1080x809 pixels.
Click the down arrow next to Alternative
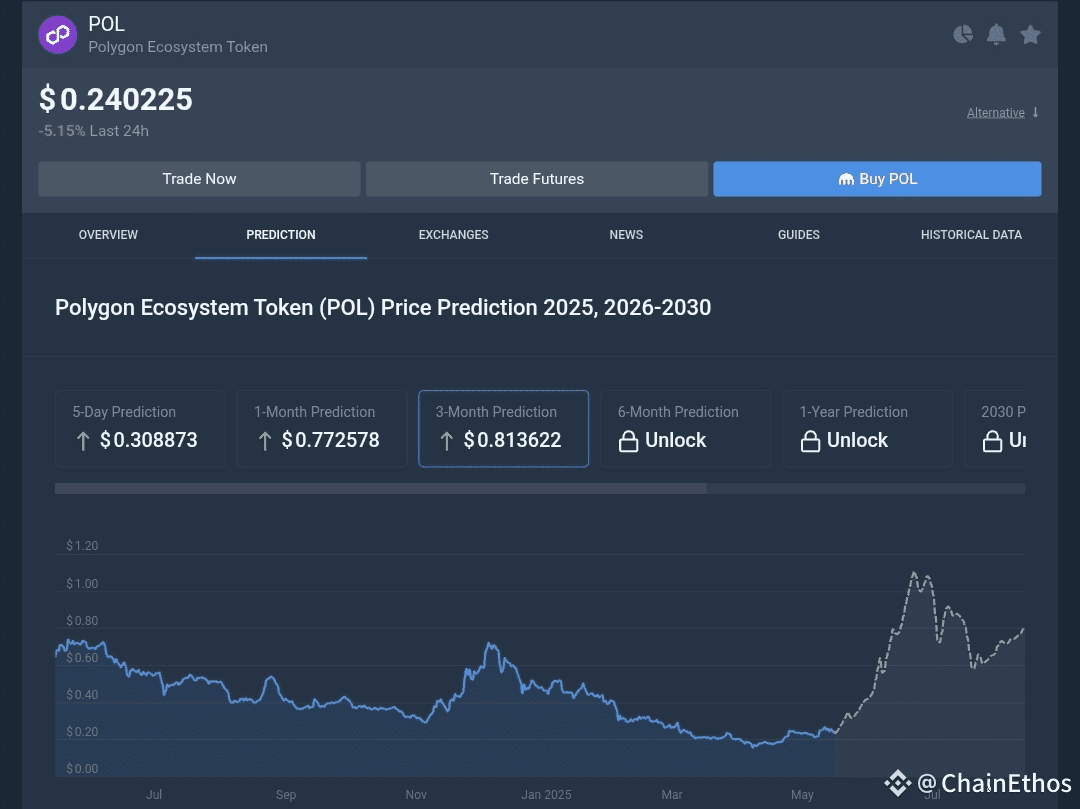click(1036, 112)
